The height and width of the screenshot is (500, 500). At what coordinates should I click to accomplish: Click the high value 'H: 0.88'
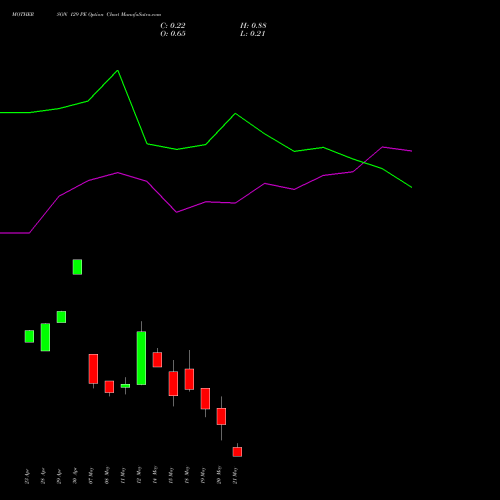(x=253, y=26)
